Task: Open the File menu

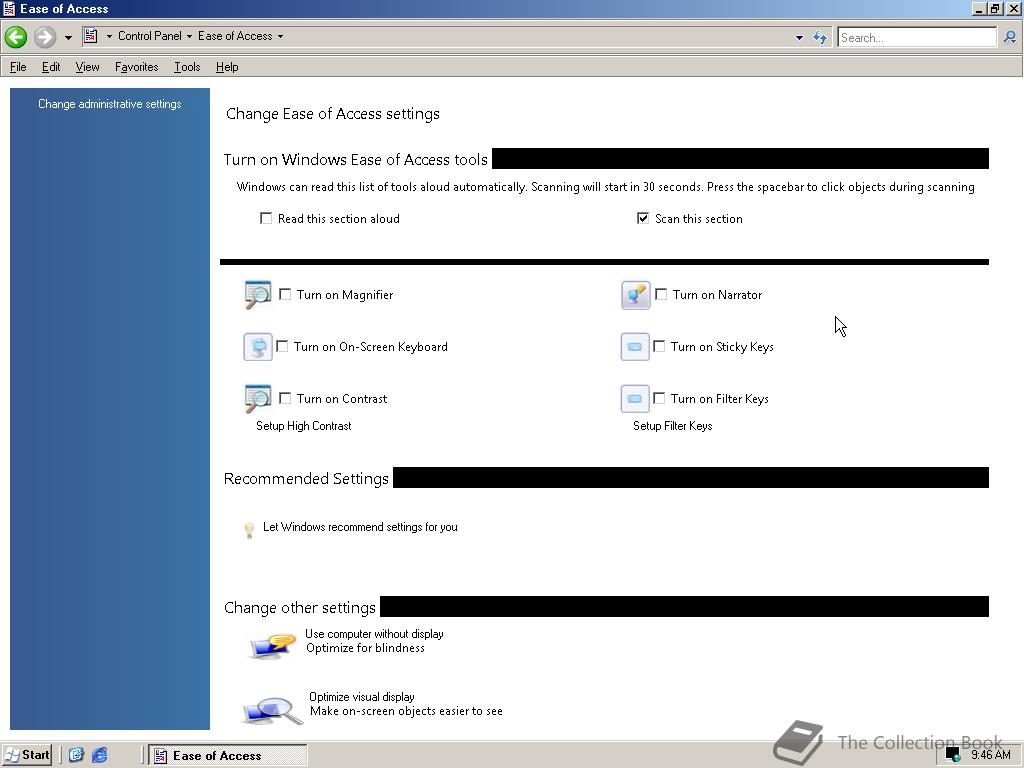Action: [18, 67]
